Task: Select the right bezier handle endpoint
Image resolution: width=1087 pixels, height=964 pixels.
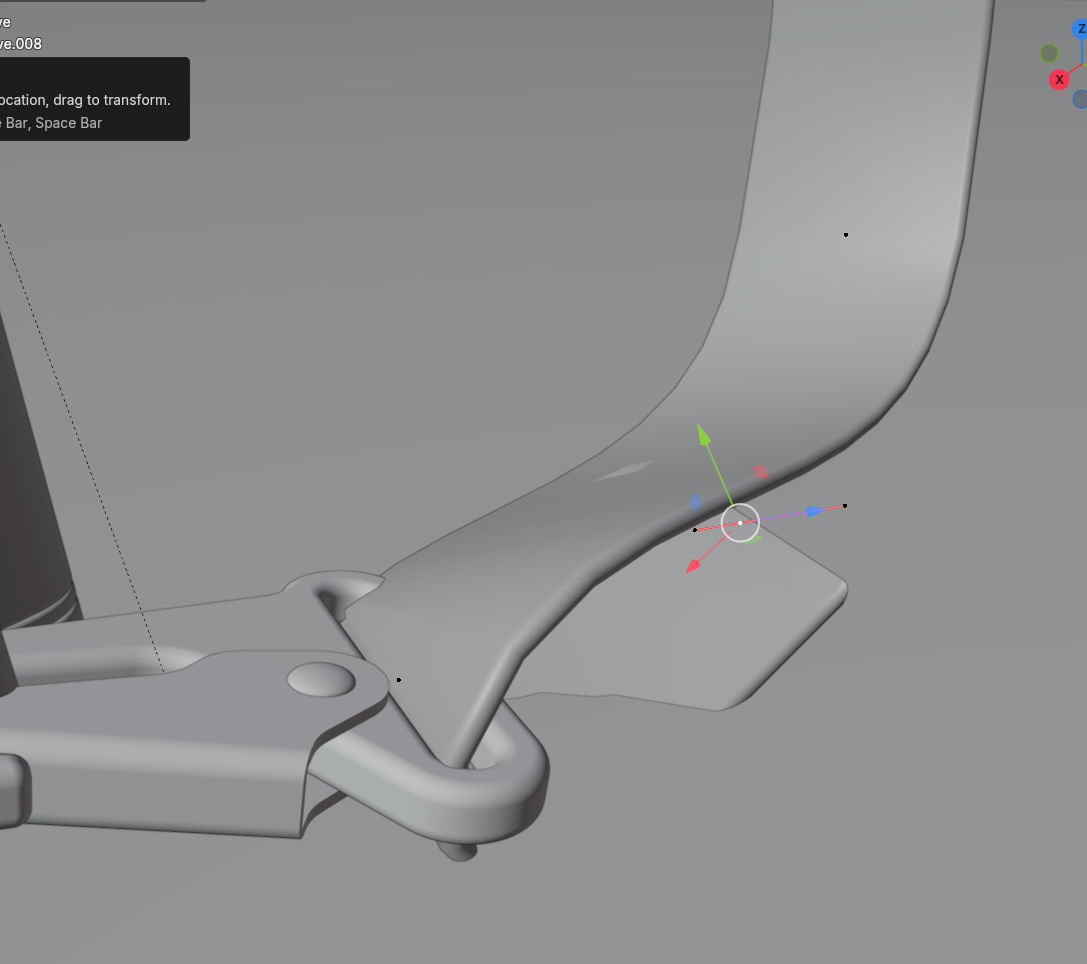Action: coord(844,506)
